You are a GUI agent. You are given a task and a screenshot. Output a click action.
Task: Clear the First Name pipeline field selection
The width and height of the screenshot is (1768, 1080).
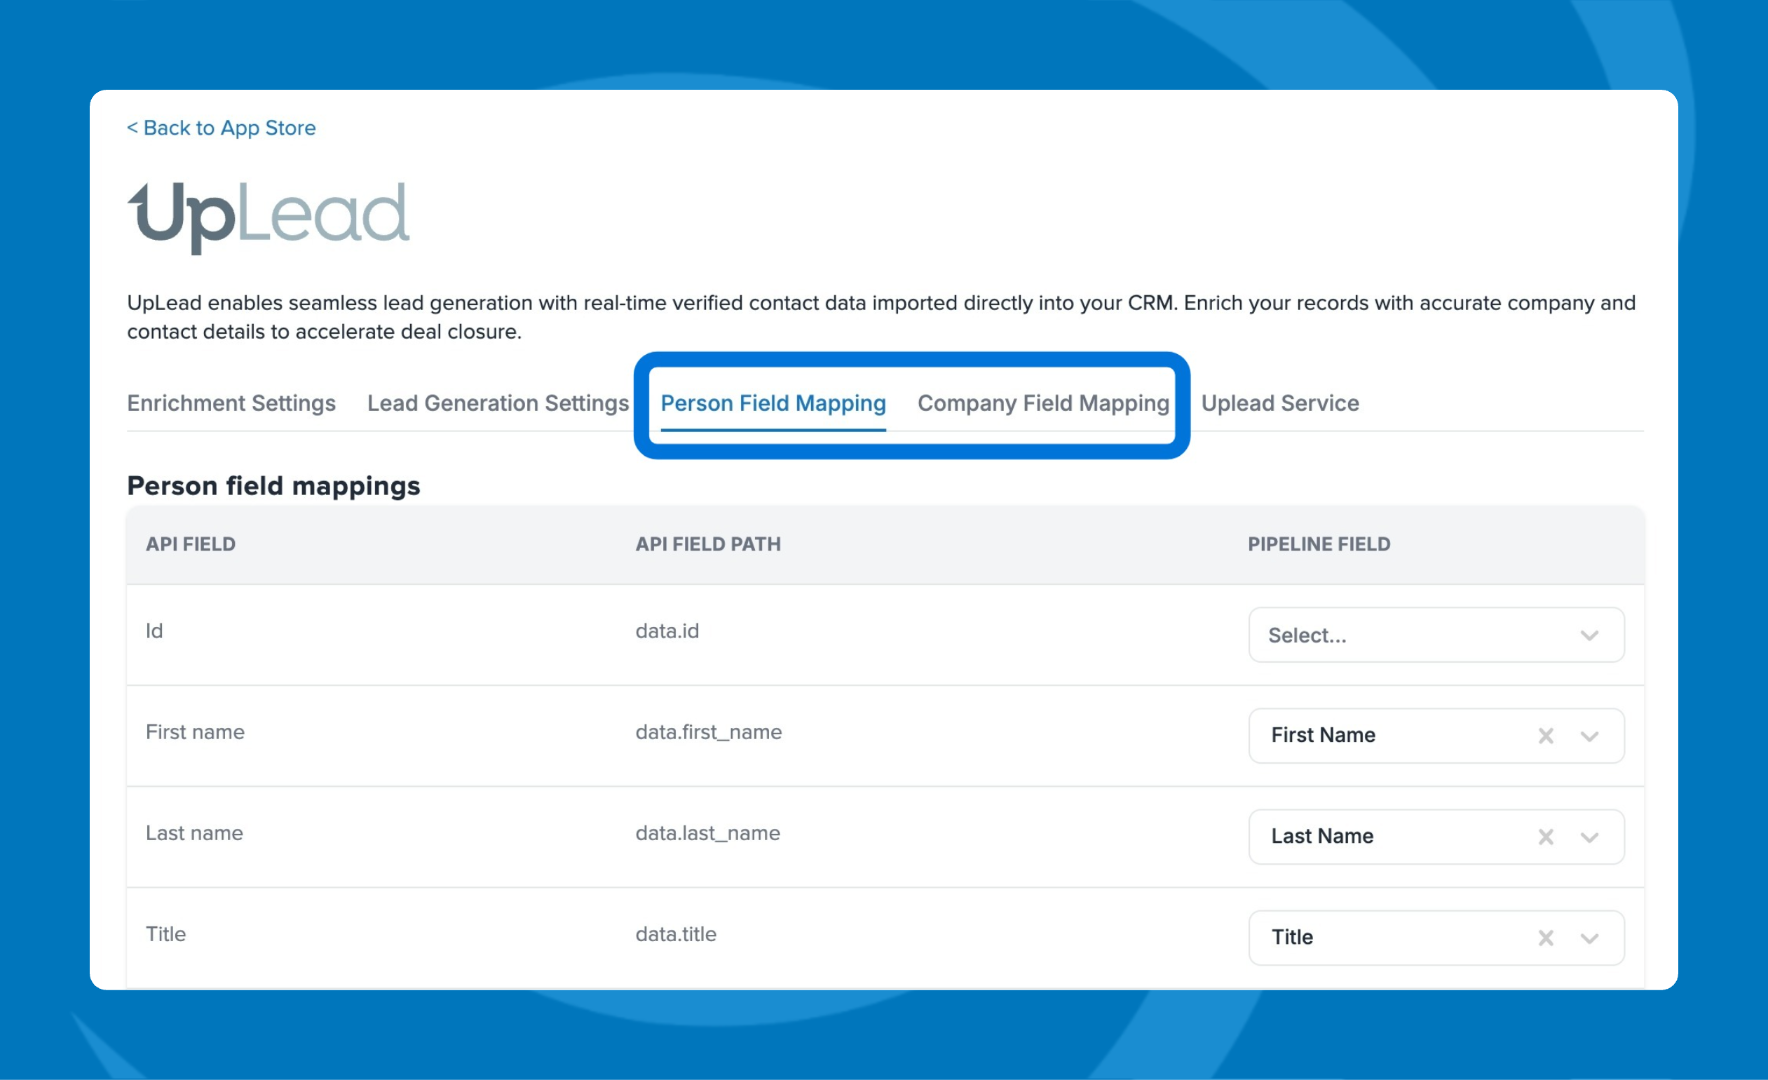click(1545, 736)
